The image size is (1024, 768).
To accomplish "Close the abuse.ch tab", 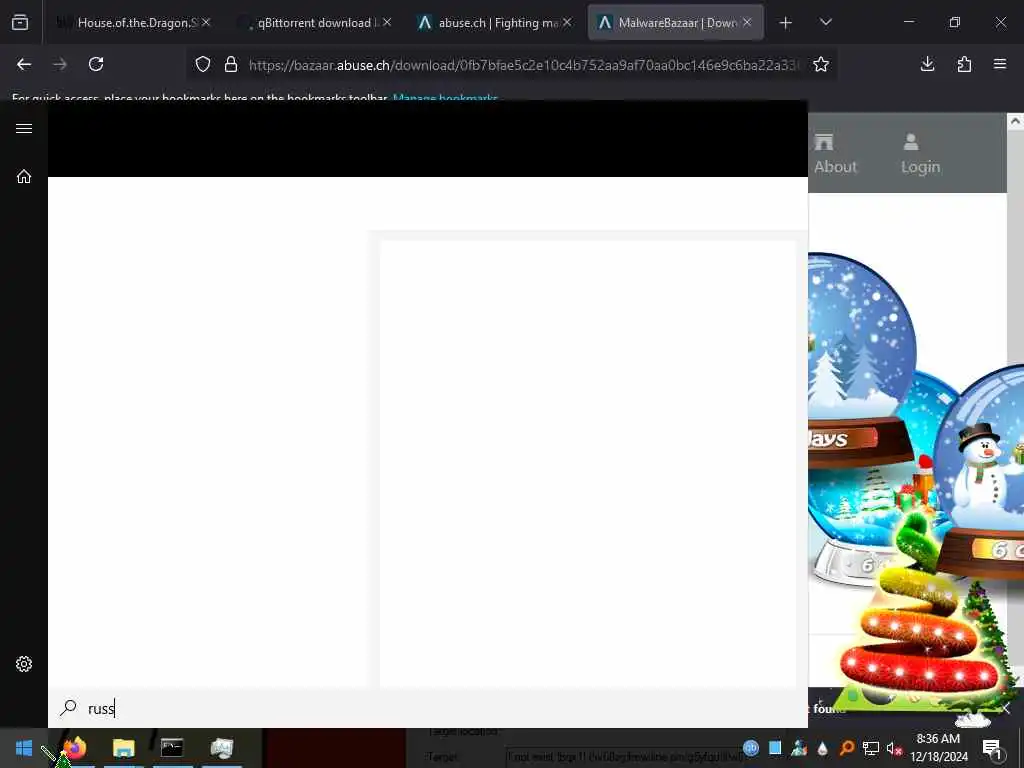I will (567, 22).
